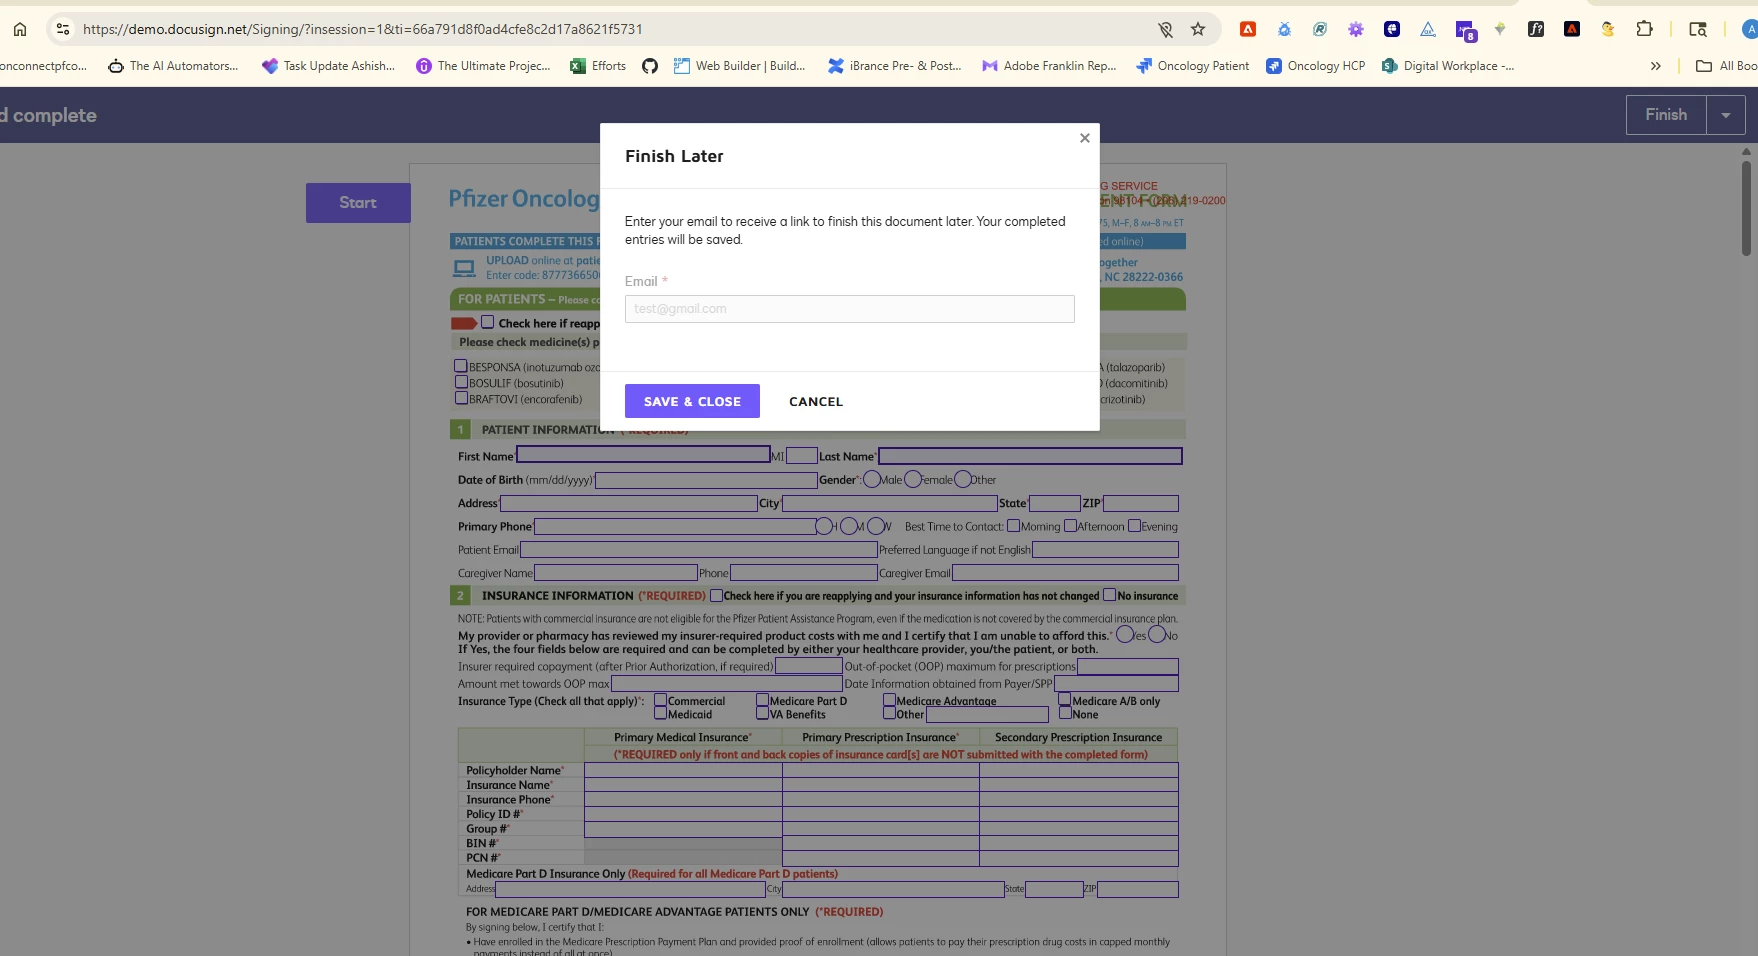Viewport: 1758px width, 956px height.
Task: Click the Last Name field
Action: [x=1030, y=456]
